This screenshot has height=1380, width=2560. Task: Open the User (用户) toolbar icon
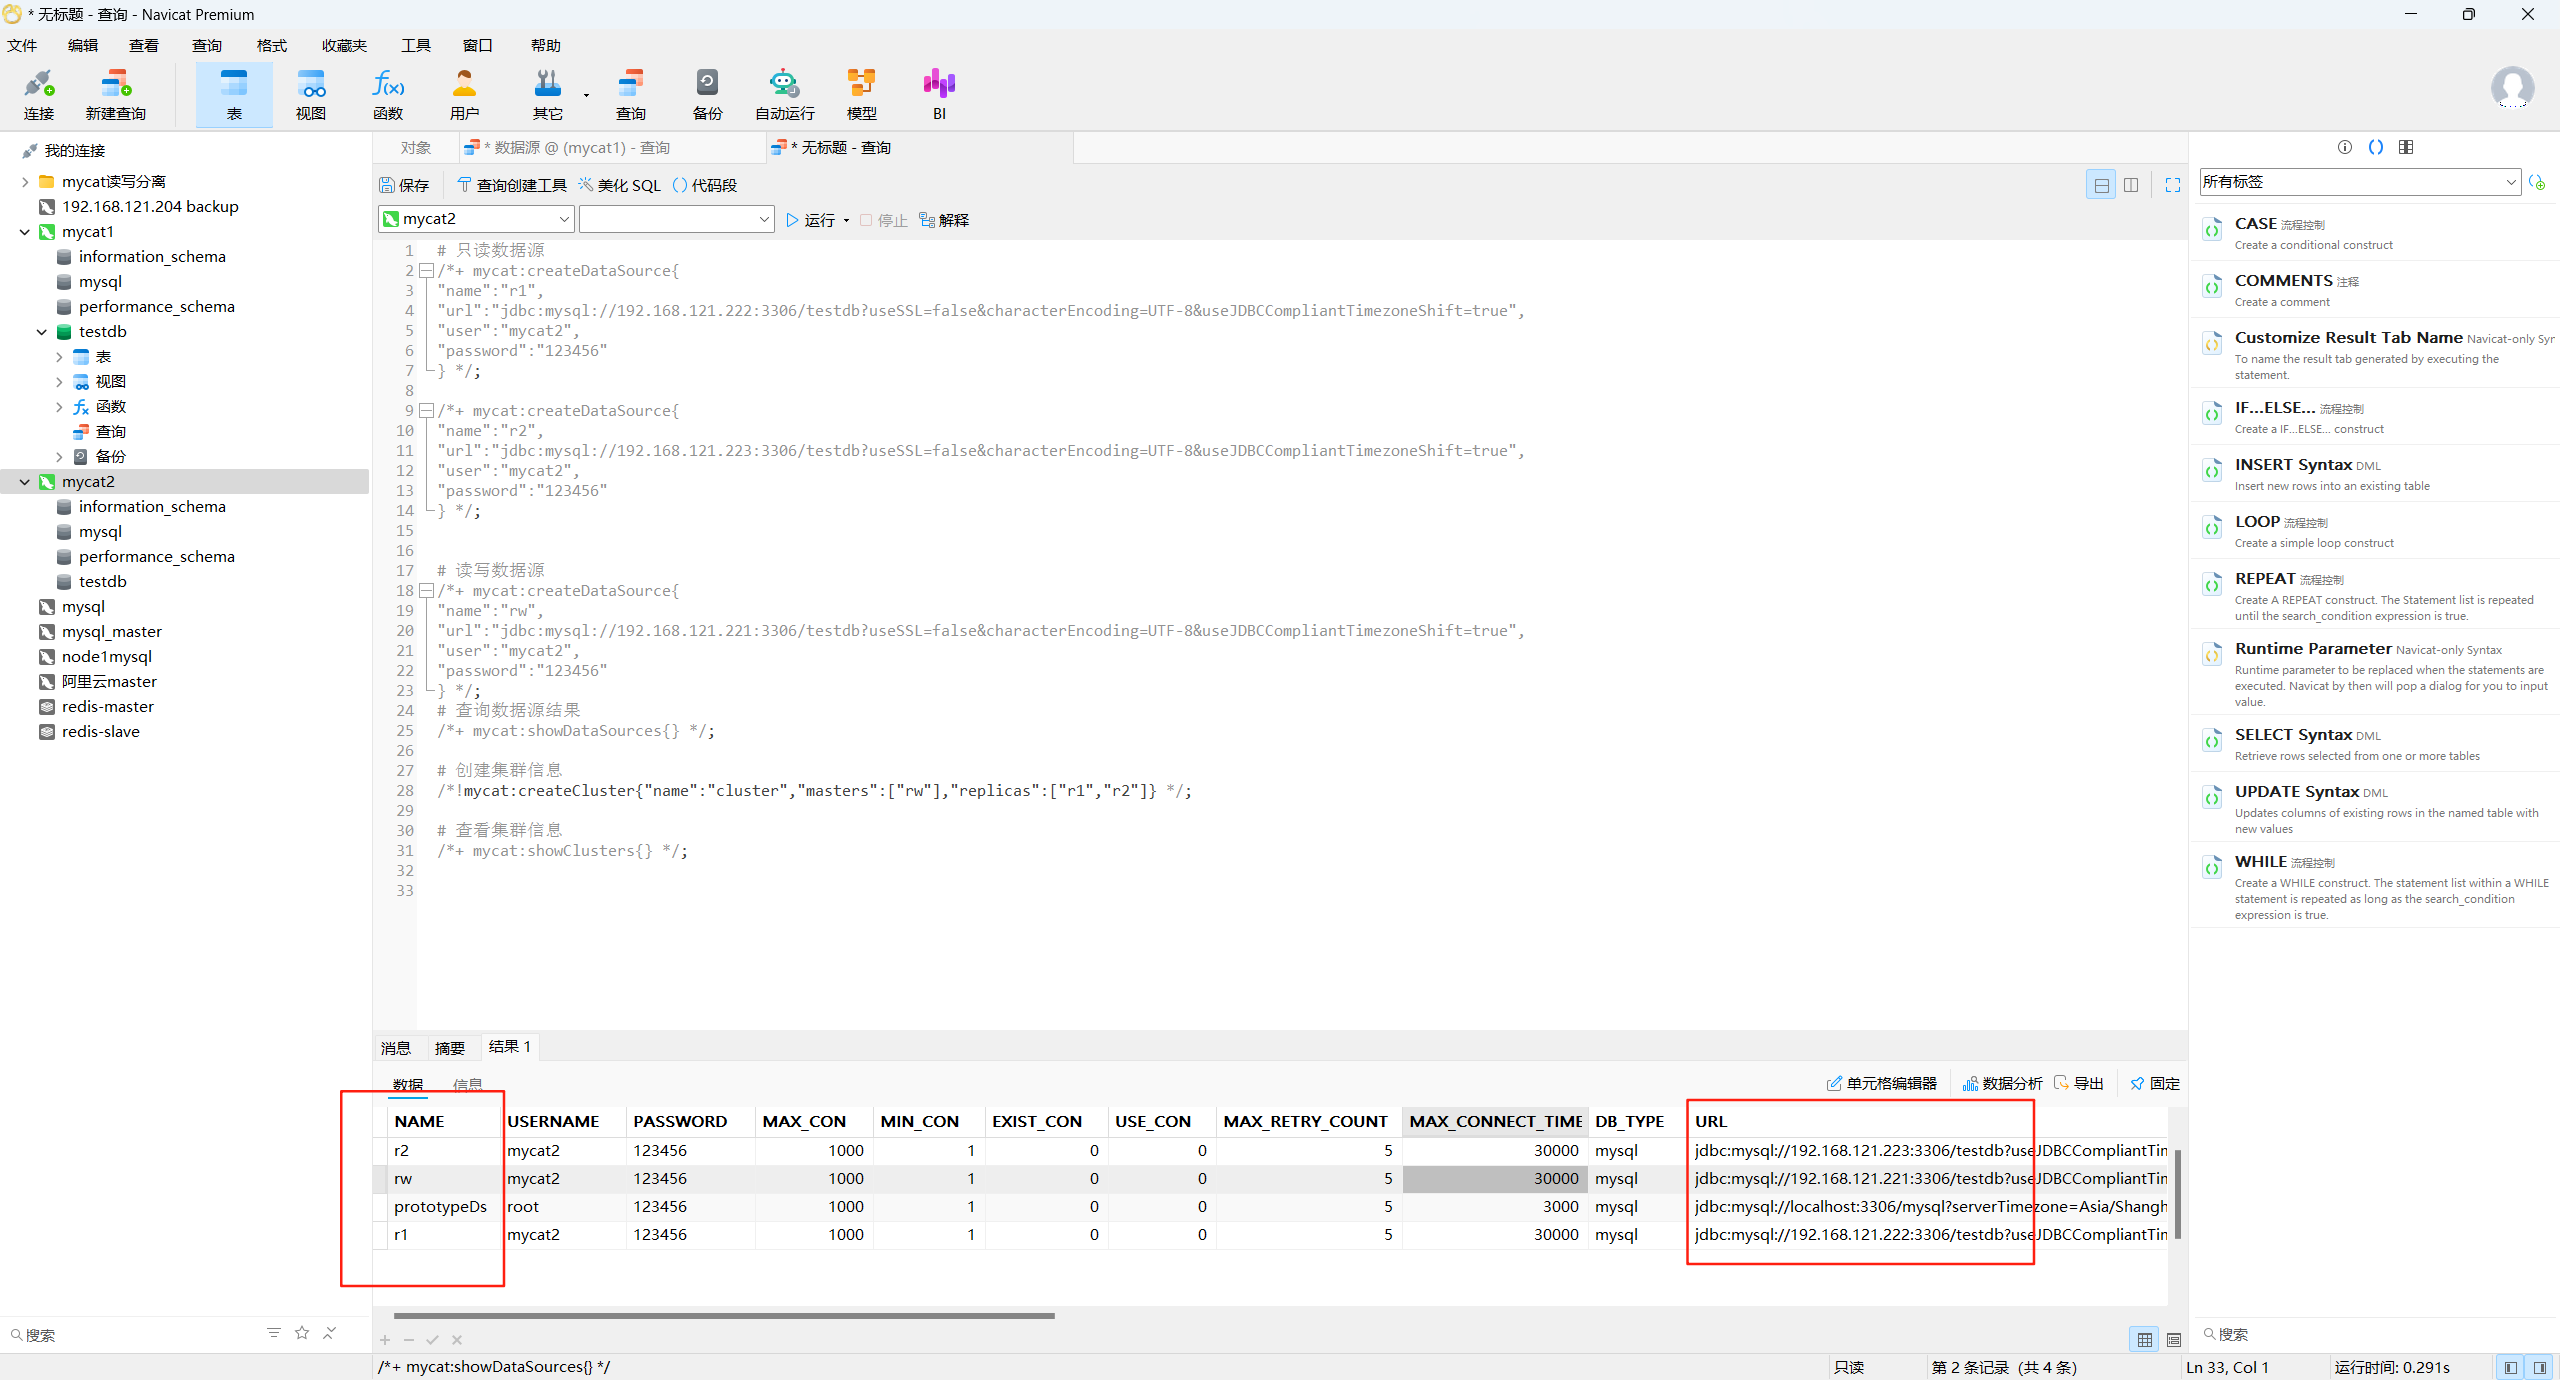[x=464, y=95]
